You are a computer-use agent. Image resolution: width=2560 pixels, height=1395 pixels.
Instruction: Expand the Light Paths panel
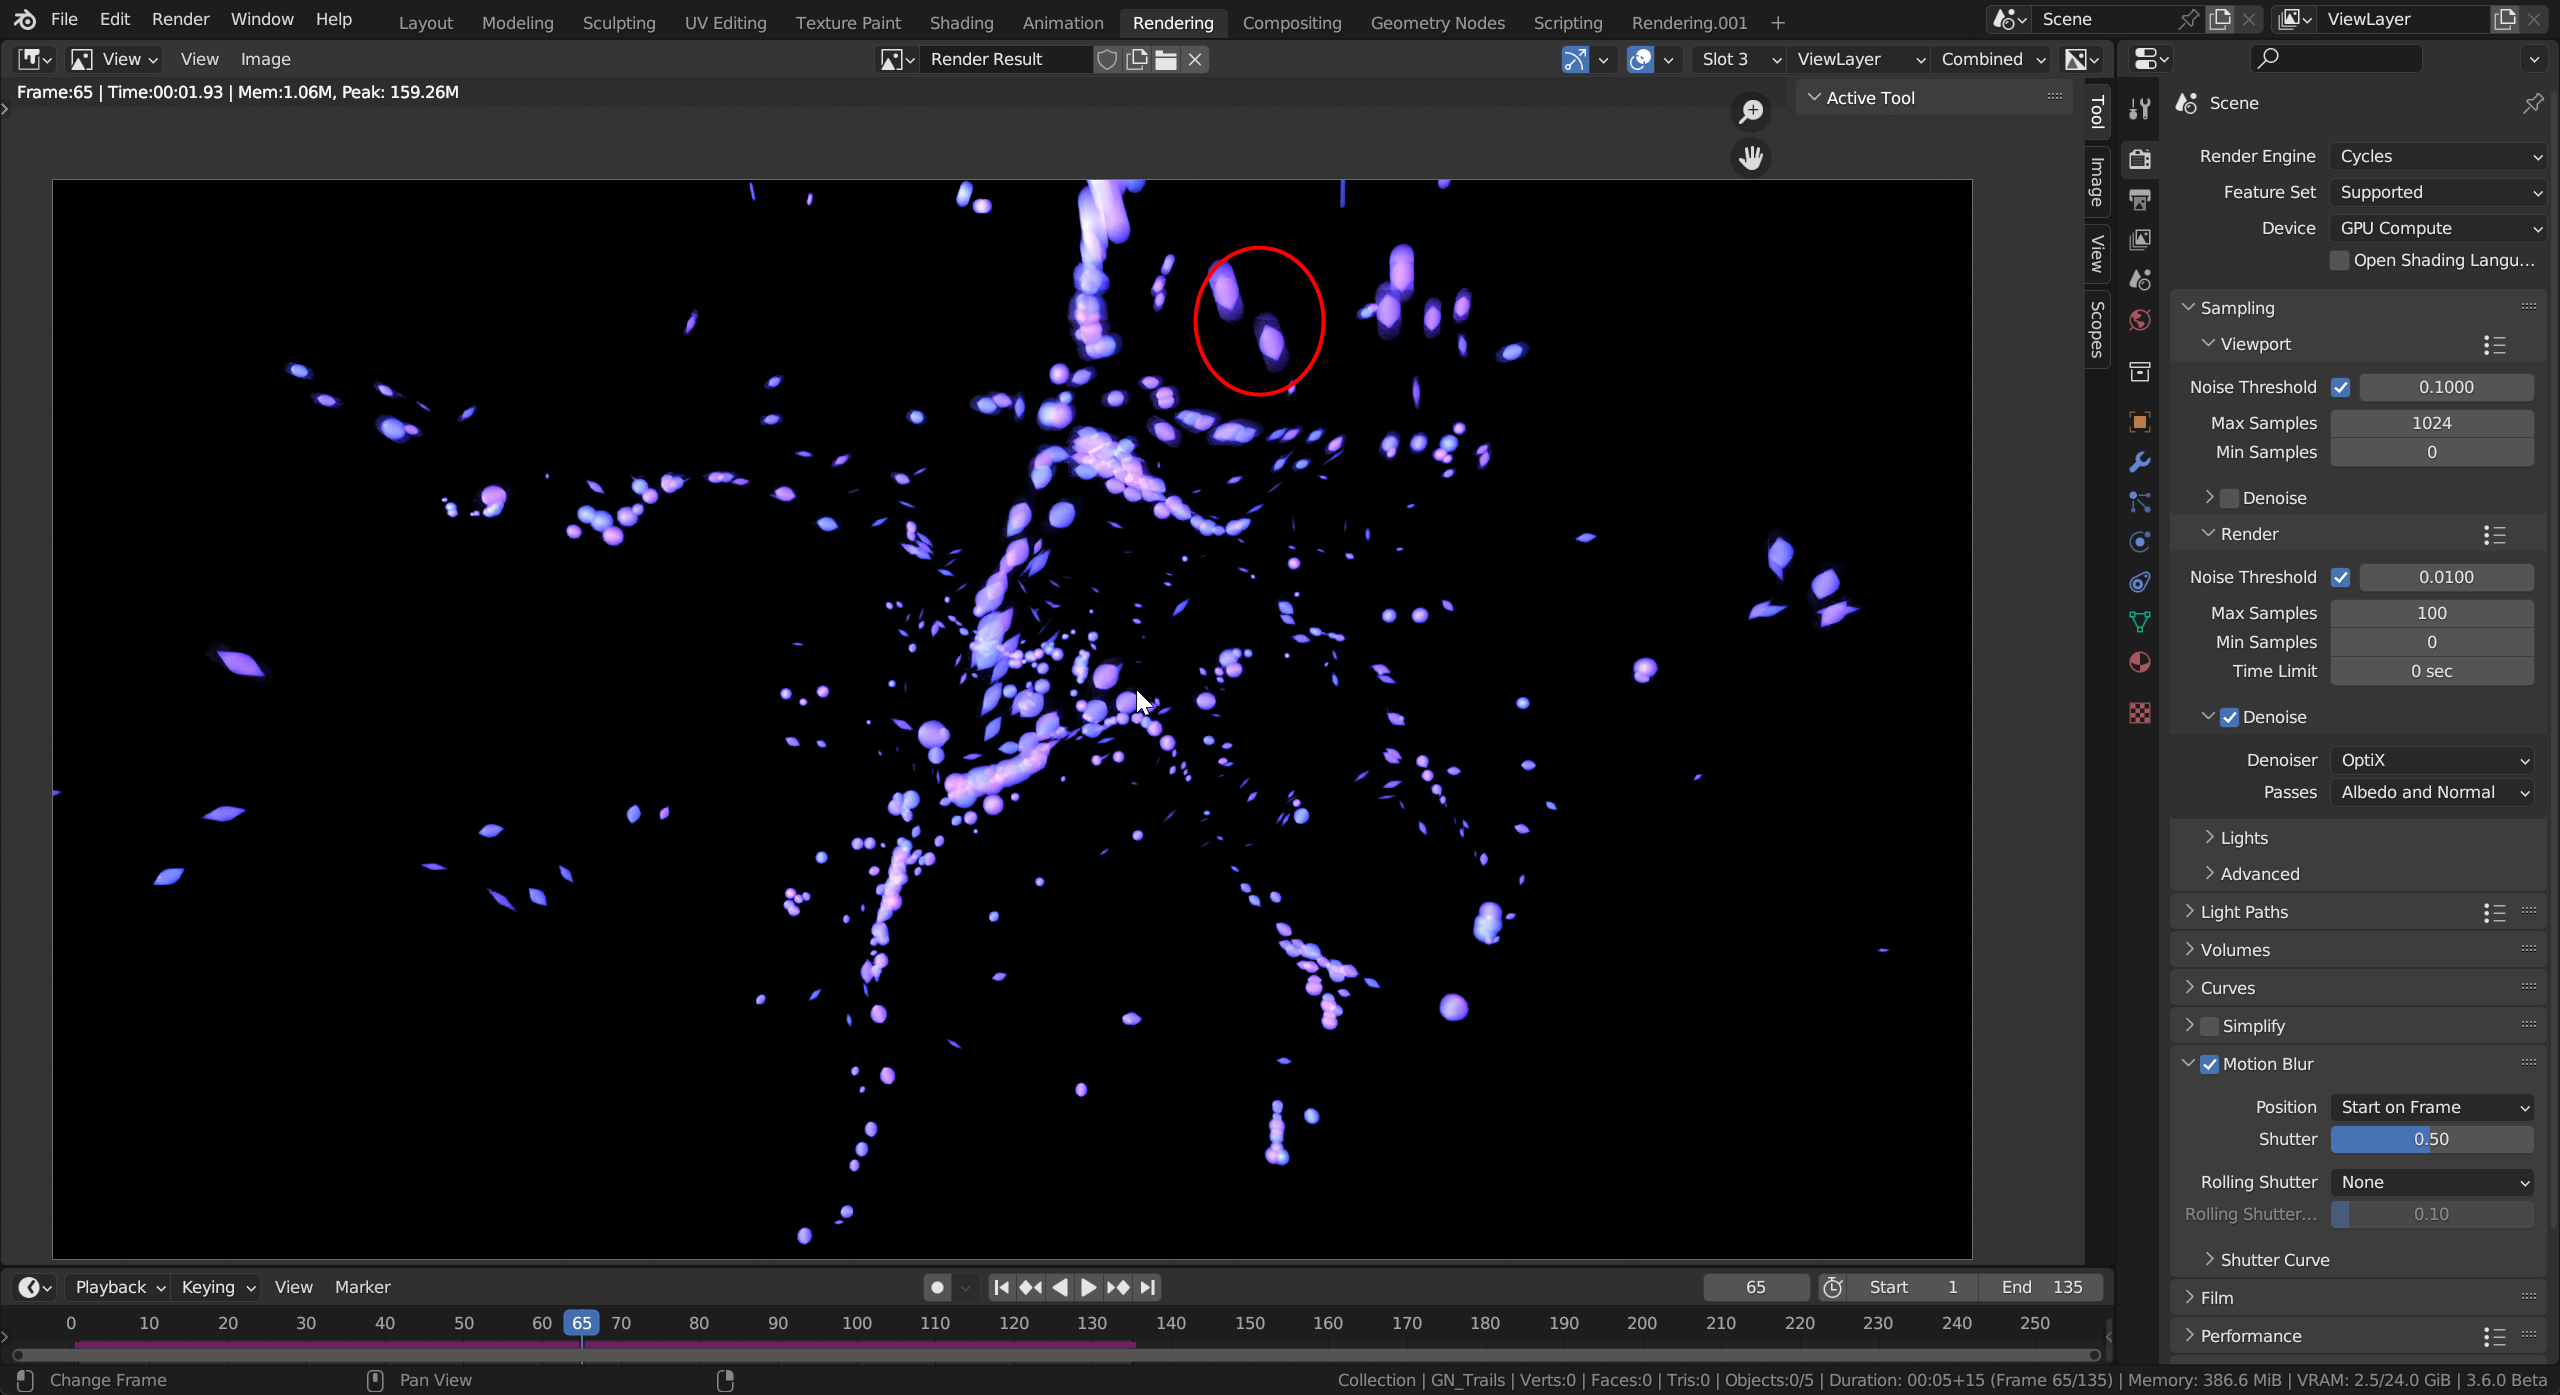[x=2243, y=912]
